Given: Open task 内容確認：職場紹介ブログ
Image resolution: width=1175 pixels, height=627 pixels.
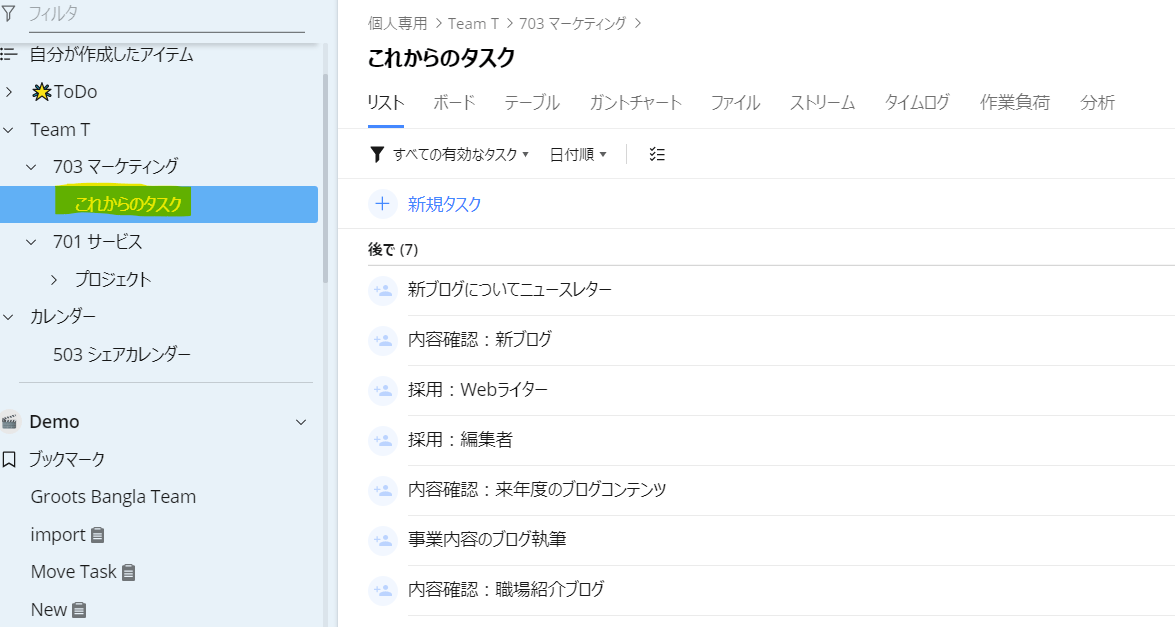Looking at the screenshot, I should (x=506, y=590).
